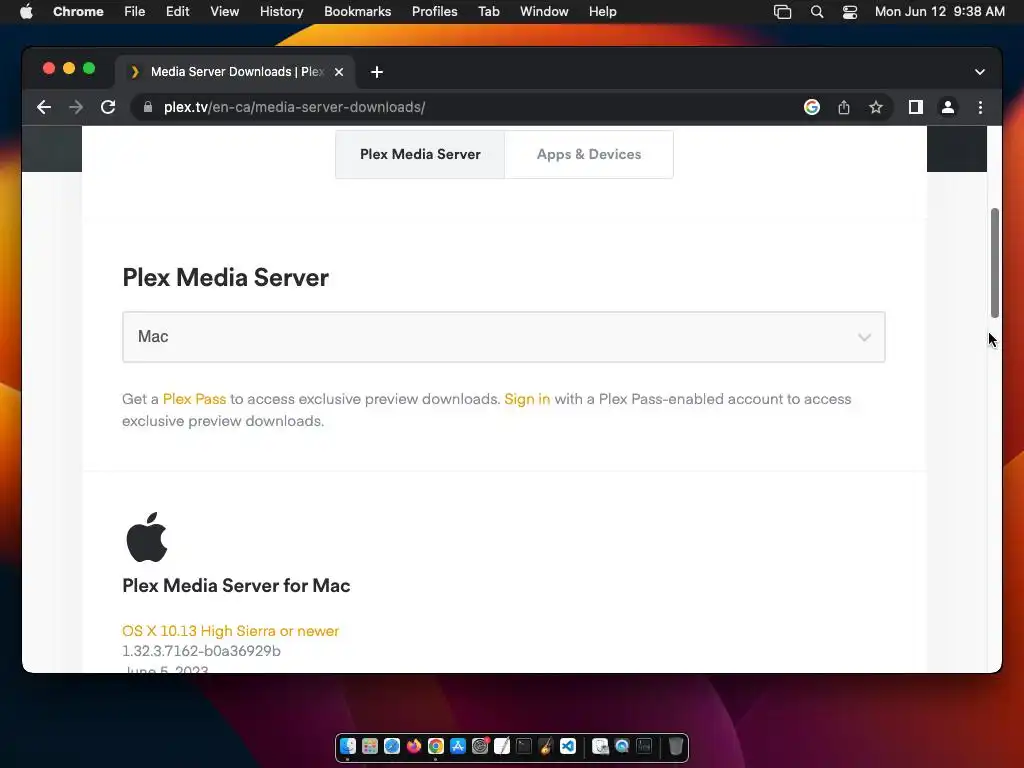Open the Trash in the Dock
The image size is (1024, 768).
676,746
